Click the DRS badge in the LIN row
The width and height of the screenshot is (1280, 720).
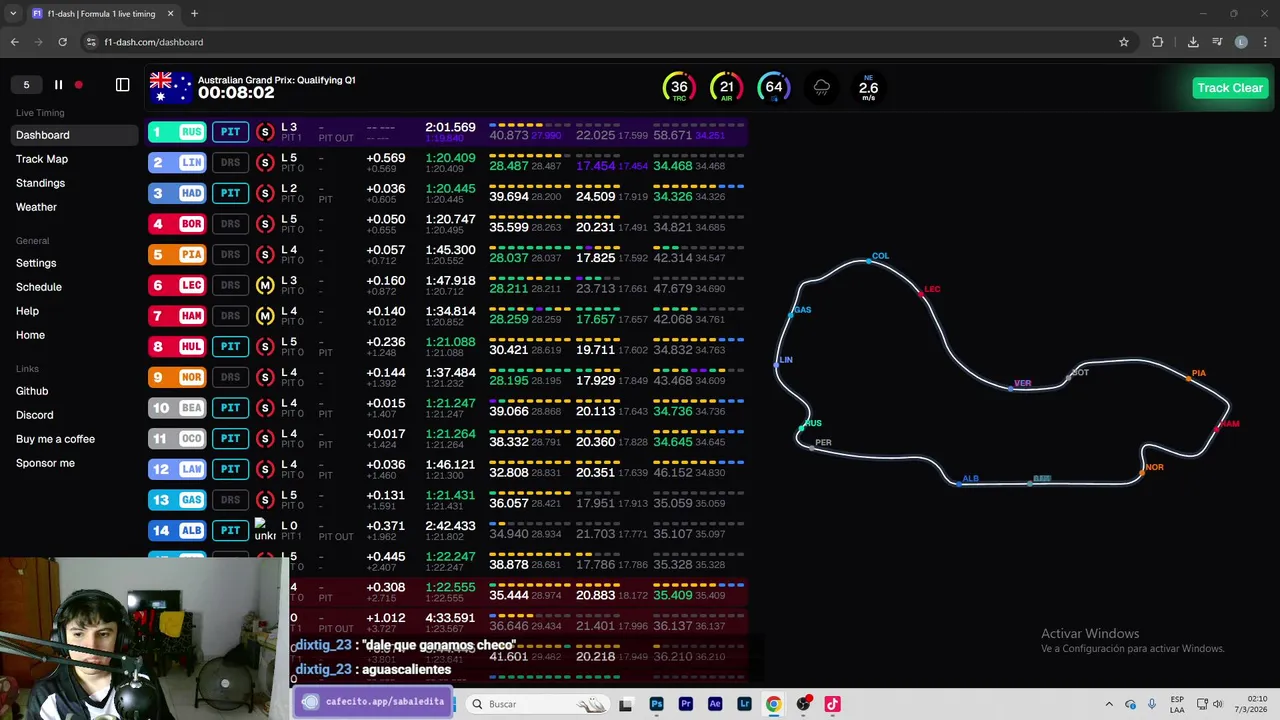coord(230,162)
